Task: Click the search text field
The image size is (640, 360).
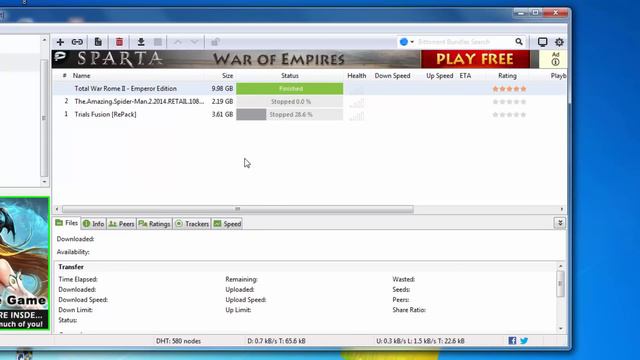Action: click(x=464, y=42)
